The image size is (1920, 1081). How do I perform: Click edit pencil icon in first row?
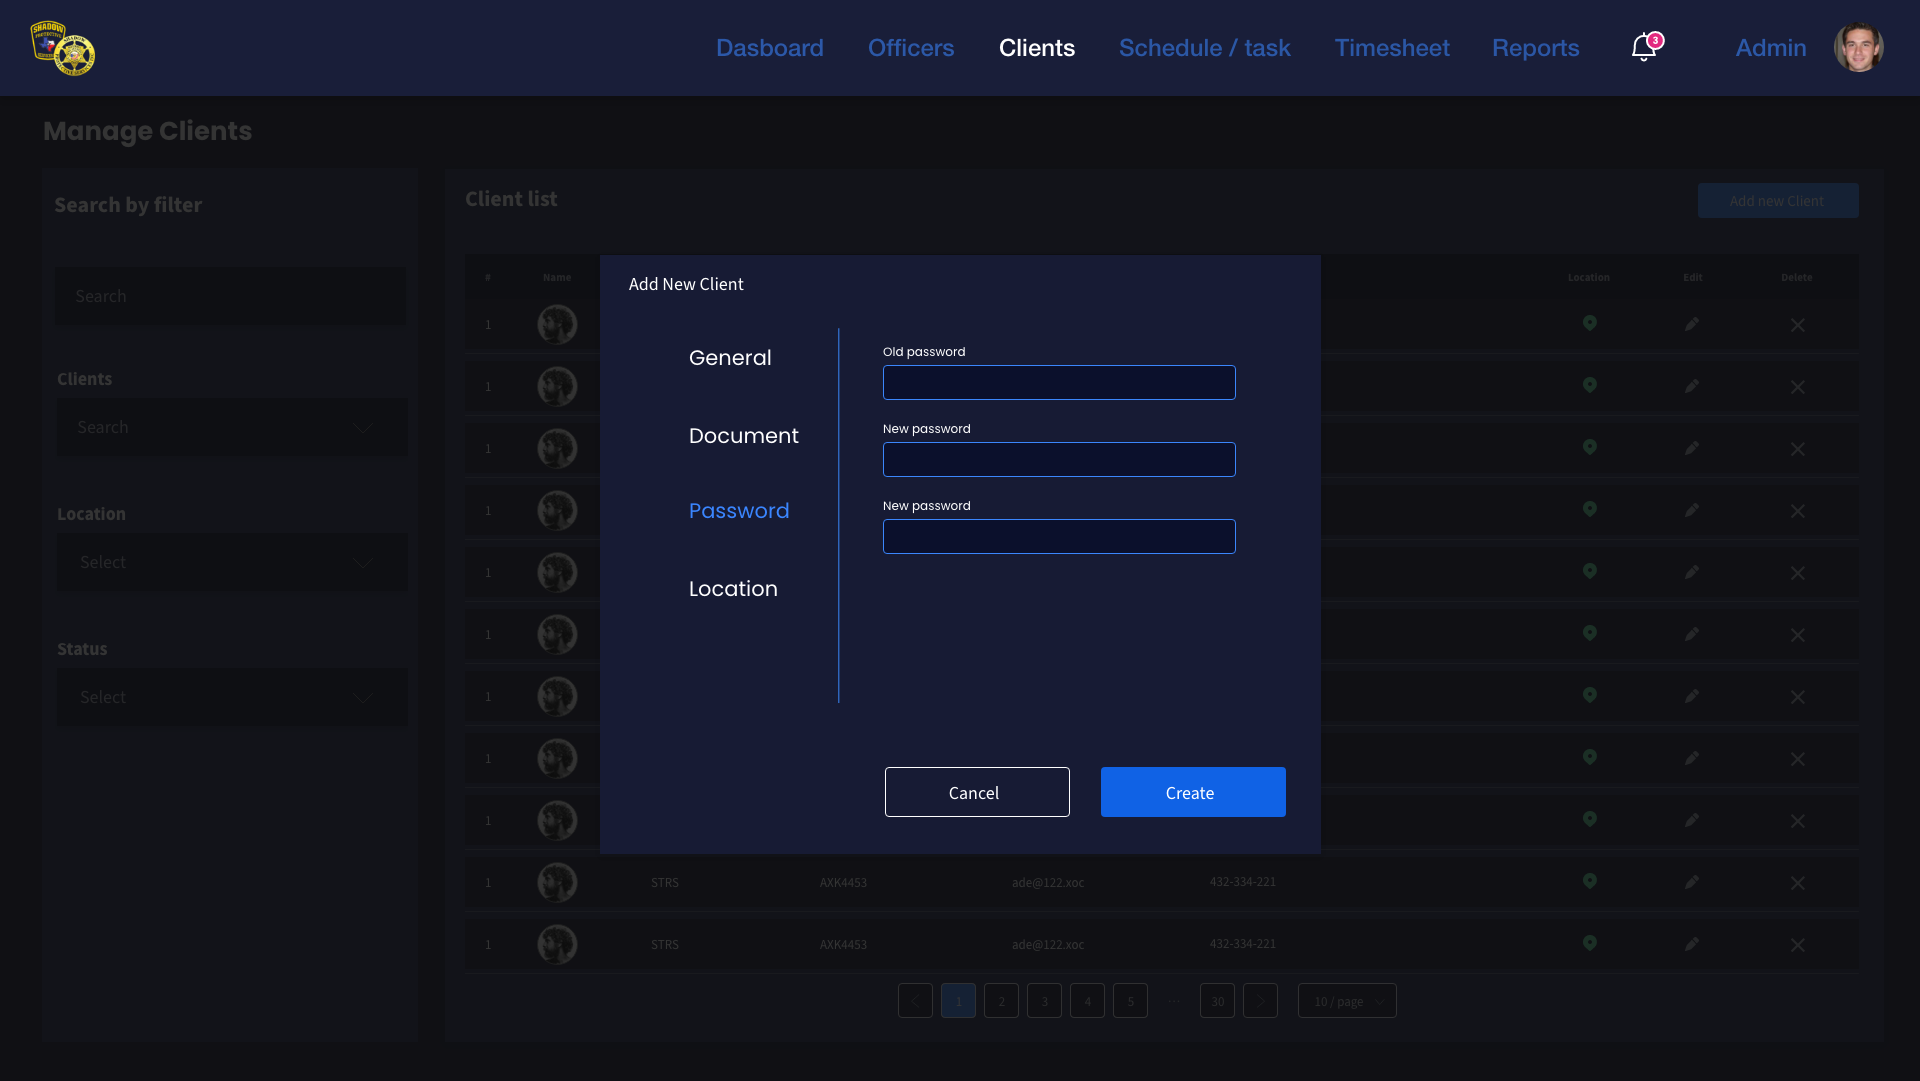coord(1691,324)
